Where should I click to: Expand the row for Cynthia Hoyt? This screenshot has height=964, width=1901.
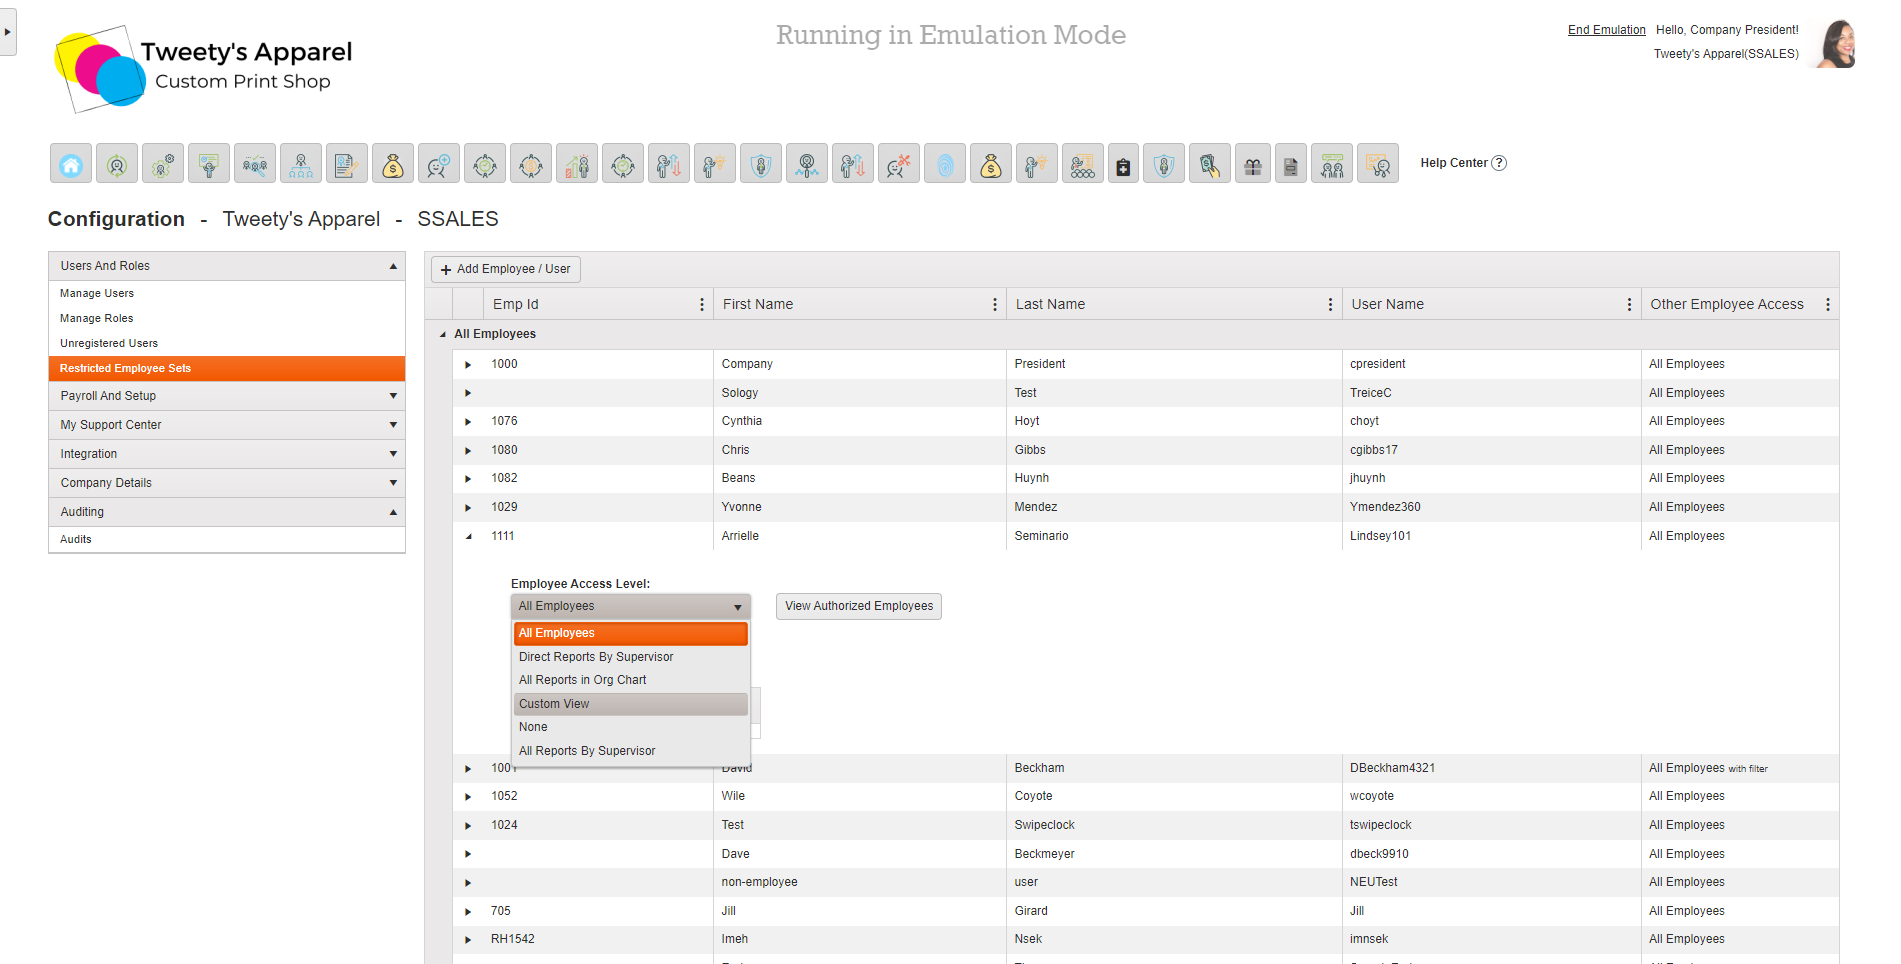[468, 422]
